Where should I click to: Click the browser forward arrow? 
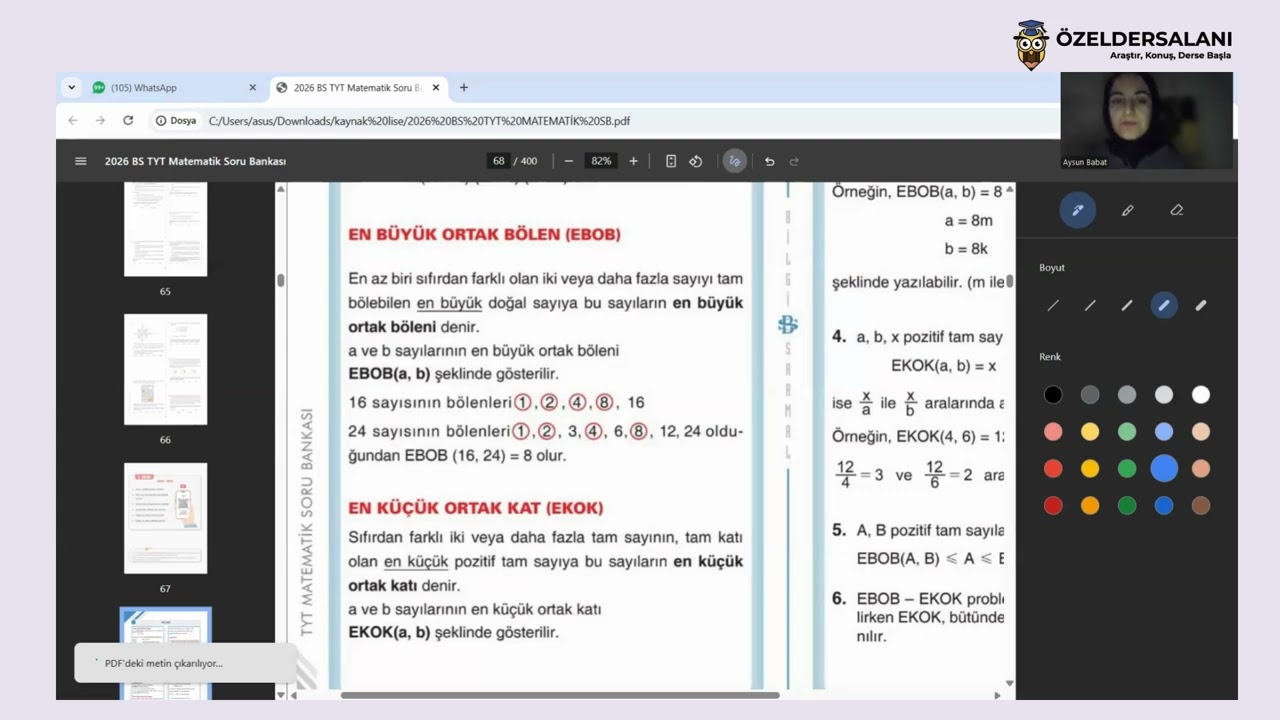(100, 120)
